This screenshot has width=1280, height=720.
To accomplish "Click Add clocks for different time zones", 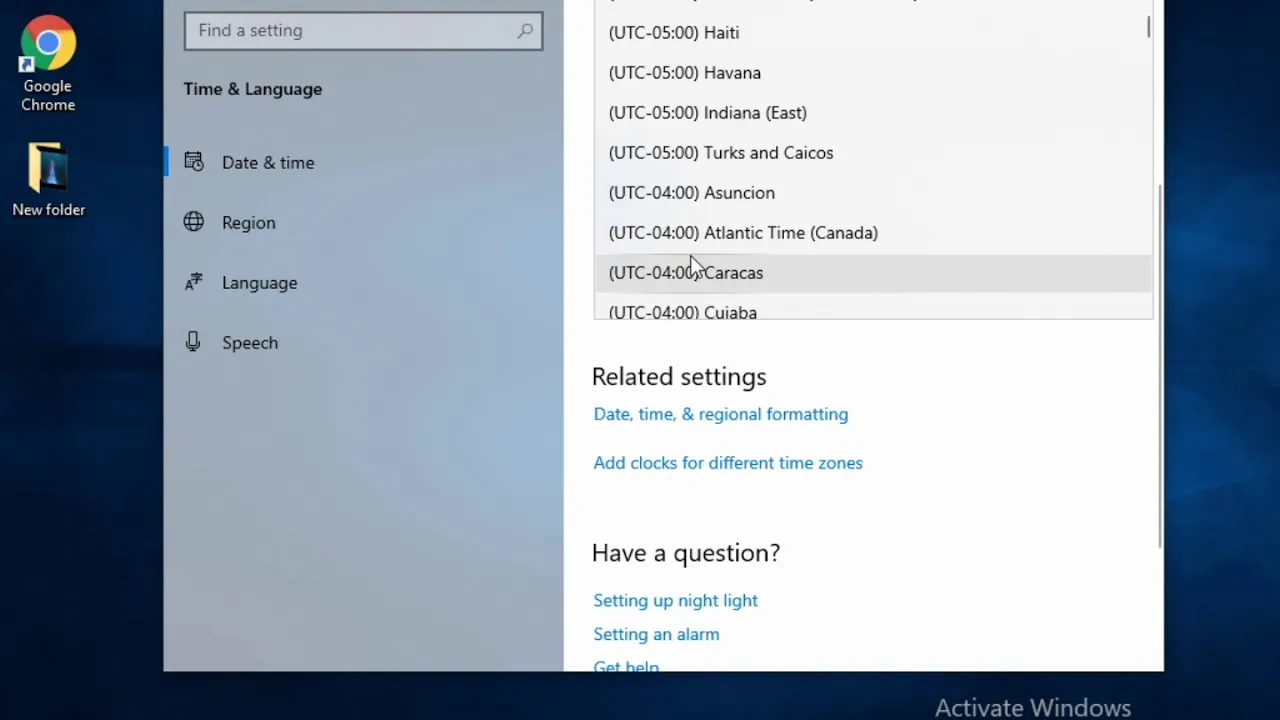I will pos(728,463).
